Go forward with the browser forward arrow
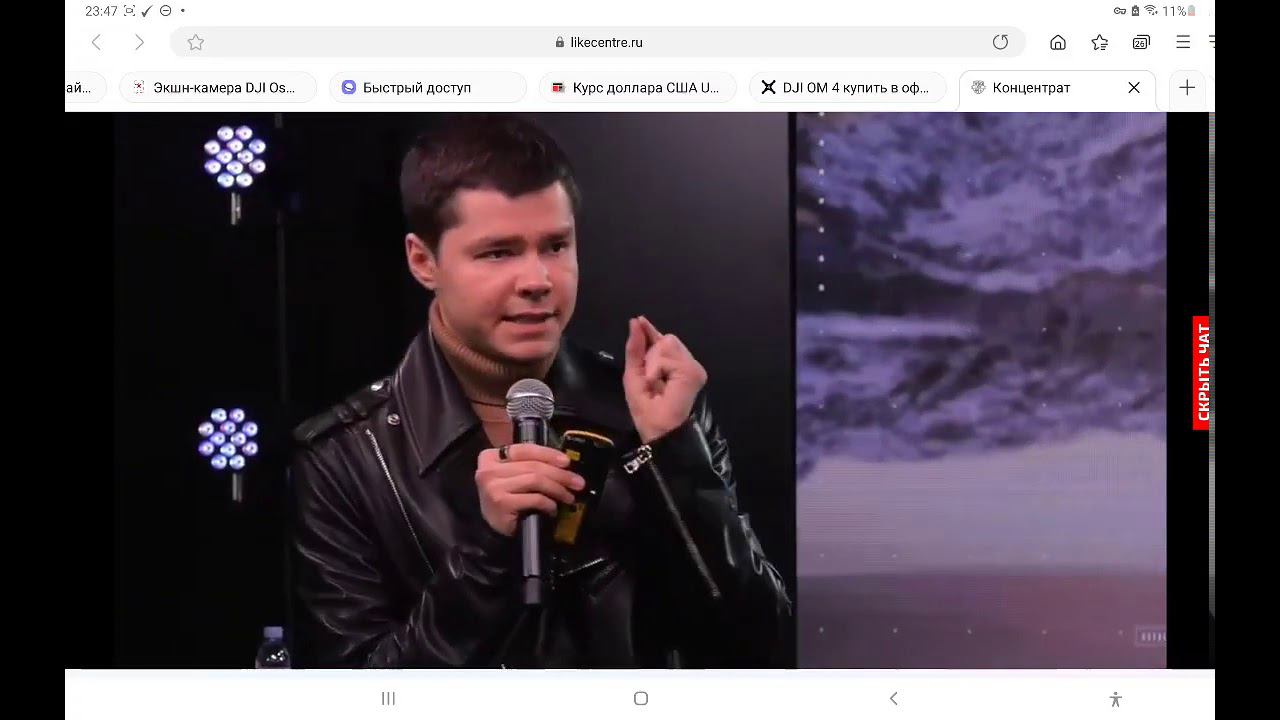 point(139,42)
